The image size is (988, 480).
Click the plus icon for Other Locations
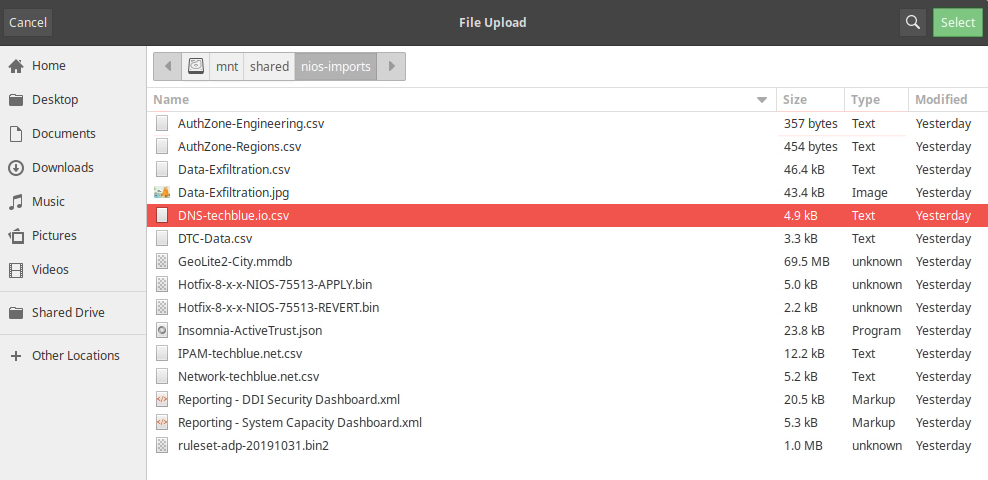[x=16, y=356]
